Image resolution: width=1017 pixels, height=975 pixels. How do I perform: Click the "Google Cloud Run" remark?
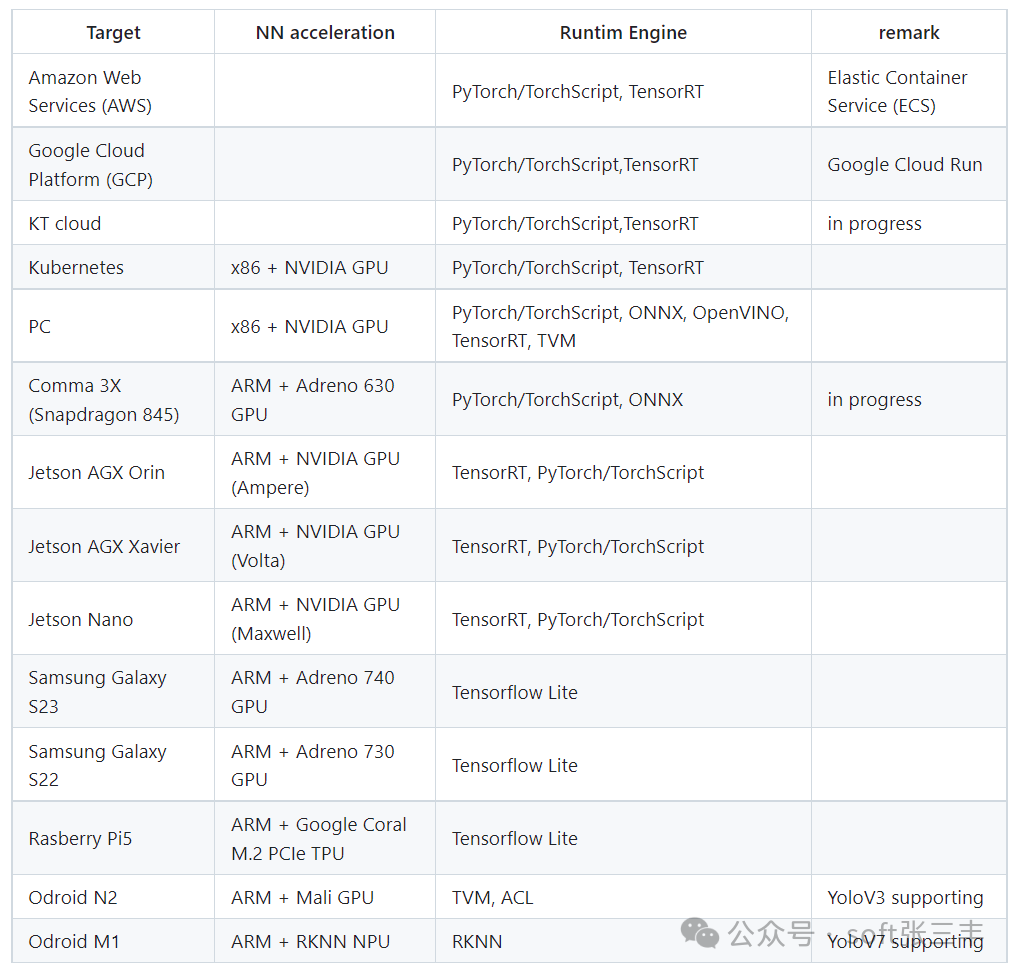click(x=909, y=164)
